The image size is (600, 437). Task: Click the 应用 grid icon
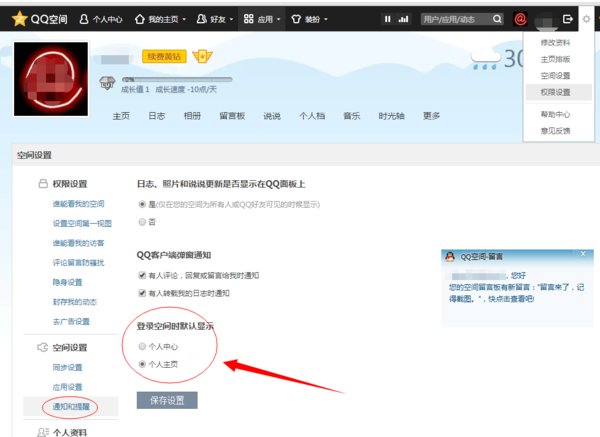(x=249, y=19)
